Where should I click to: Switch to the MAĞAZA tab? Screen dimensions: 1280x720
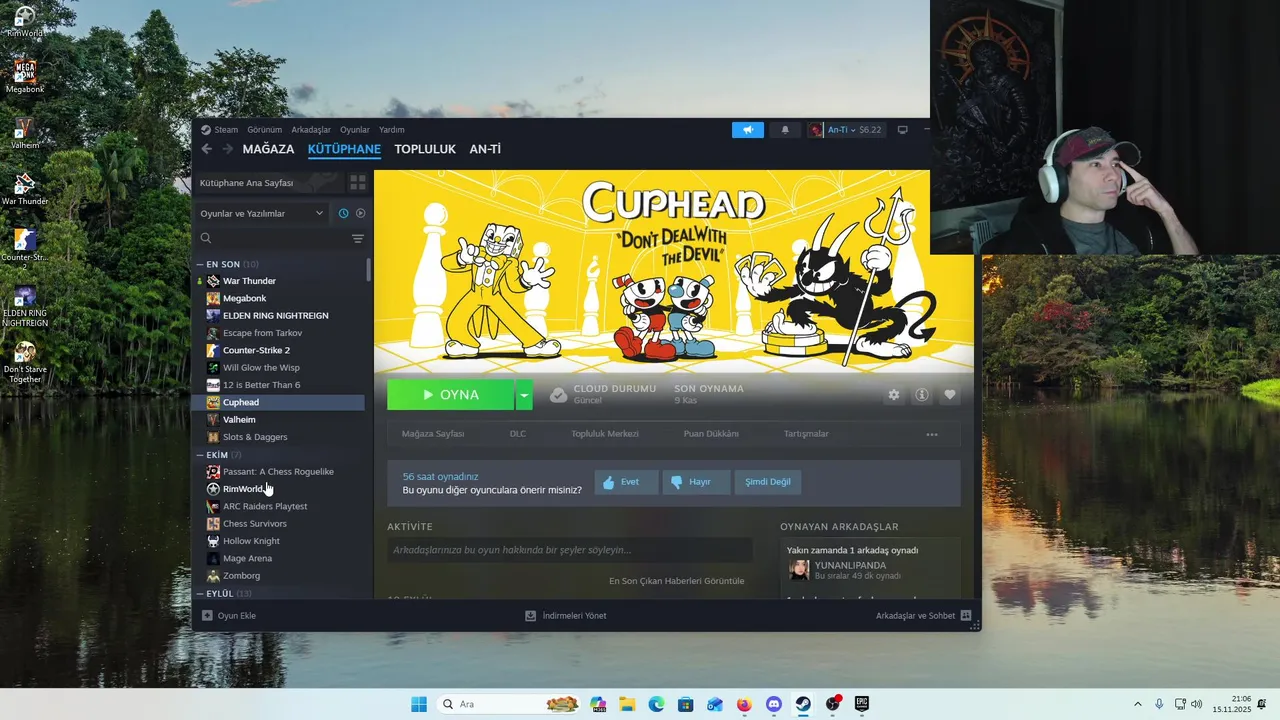pos(268,149)
